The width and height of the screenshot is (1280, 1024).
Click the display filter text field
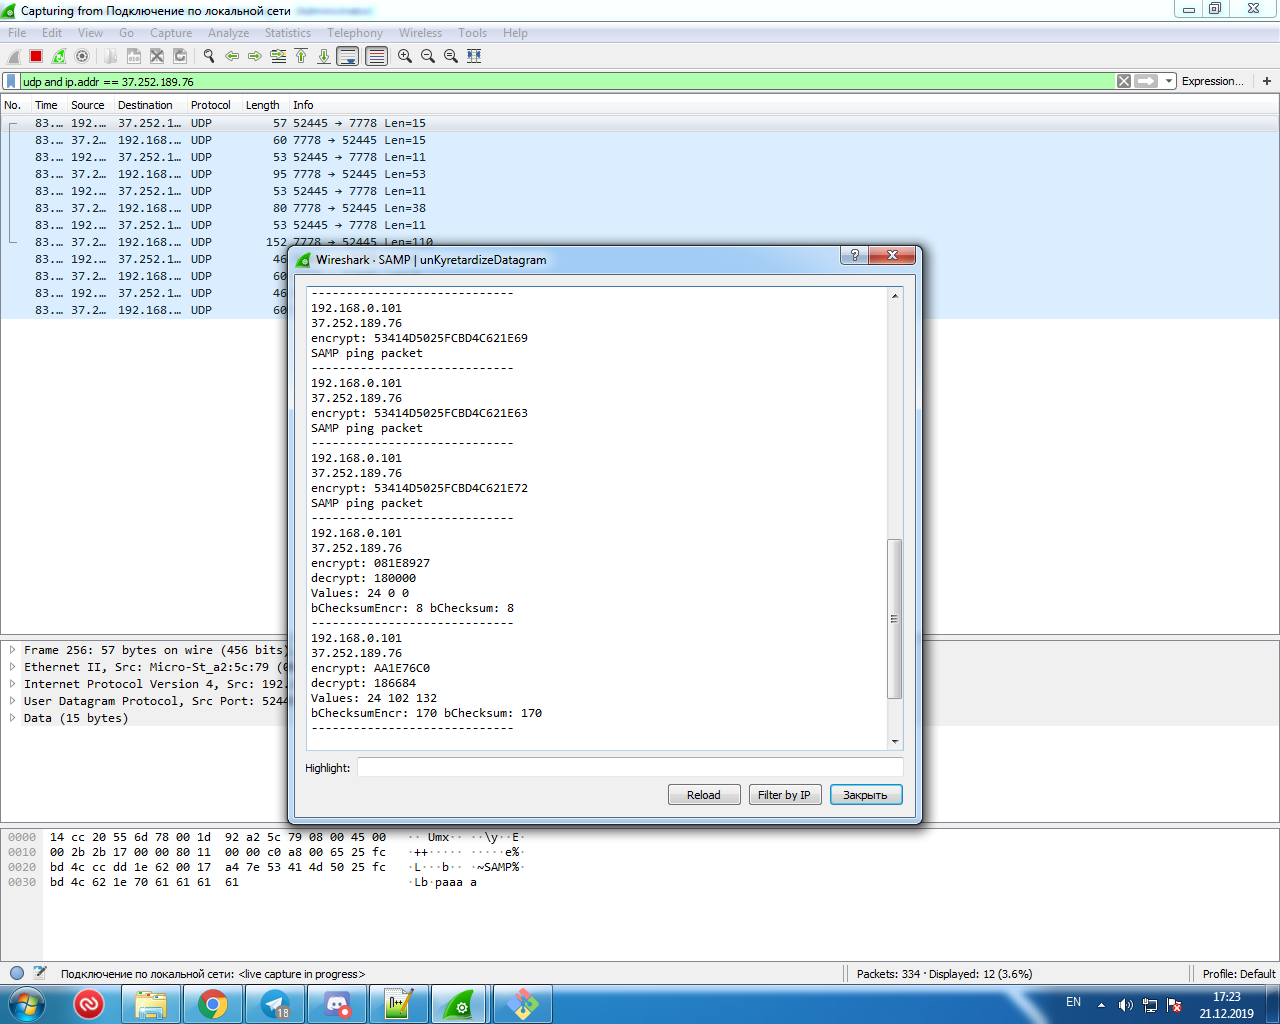point(567,81)
